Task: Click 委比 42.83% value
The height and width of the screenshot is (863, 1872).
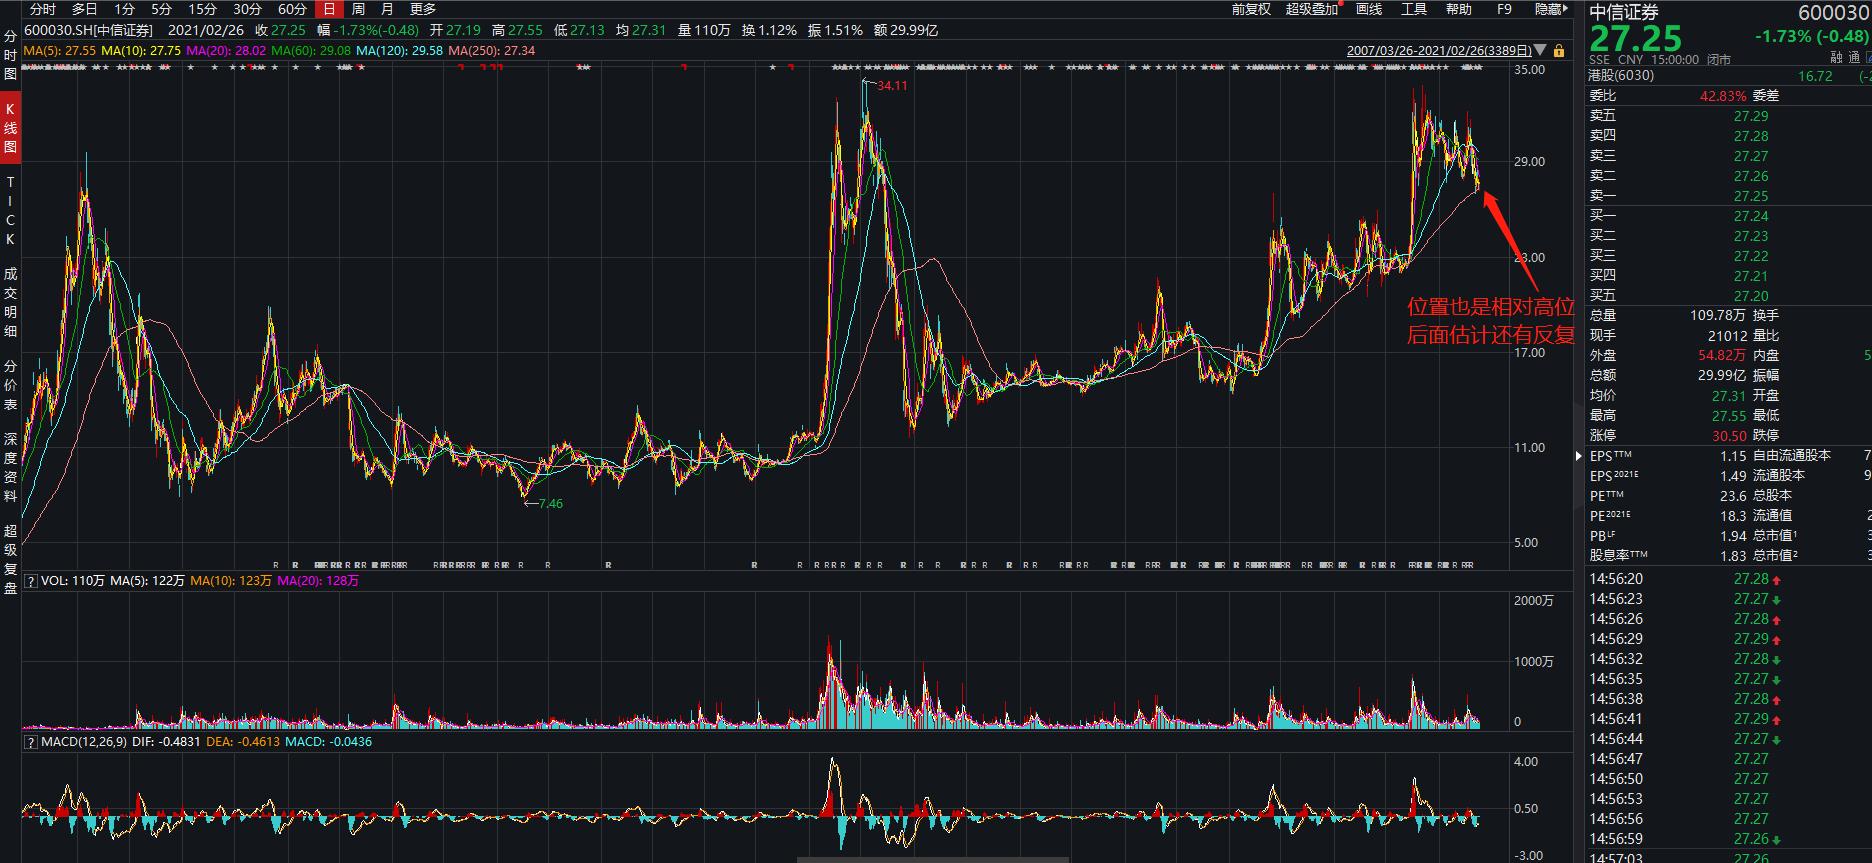Action: [1723, 96]
